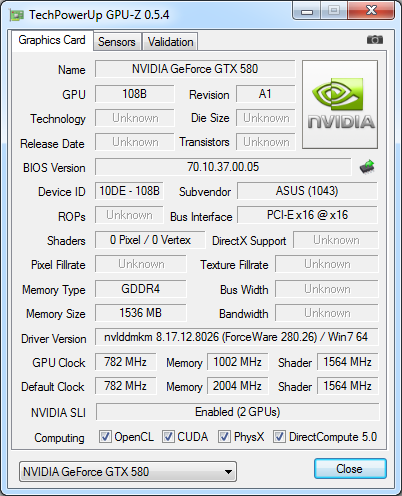Viewport: 402px width, 496px height.
Task: Click the Default Clock 782 MHz field
Action: tap(125, 386)
